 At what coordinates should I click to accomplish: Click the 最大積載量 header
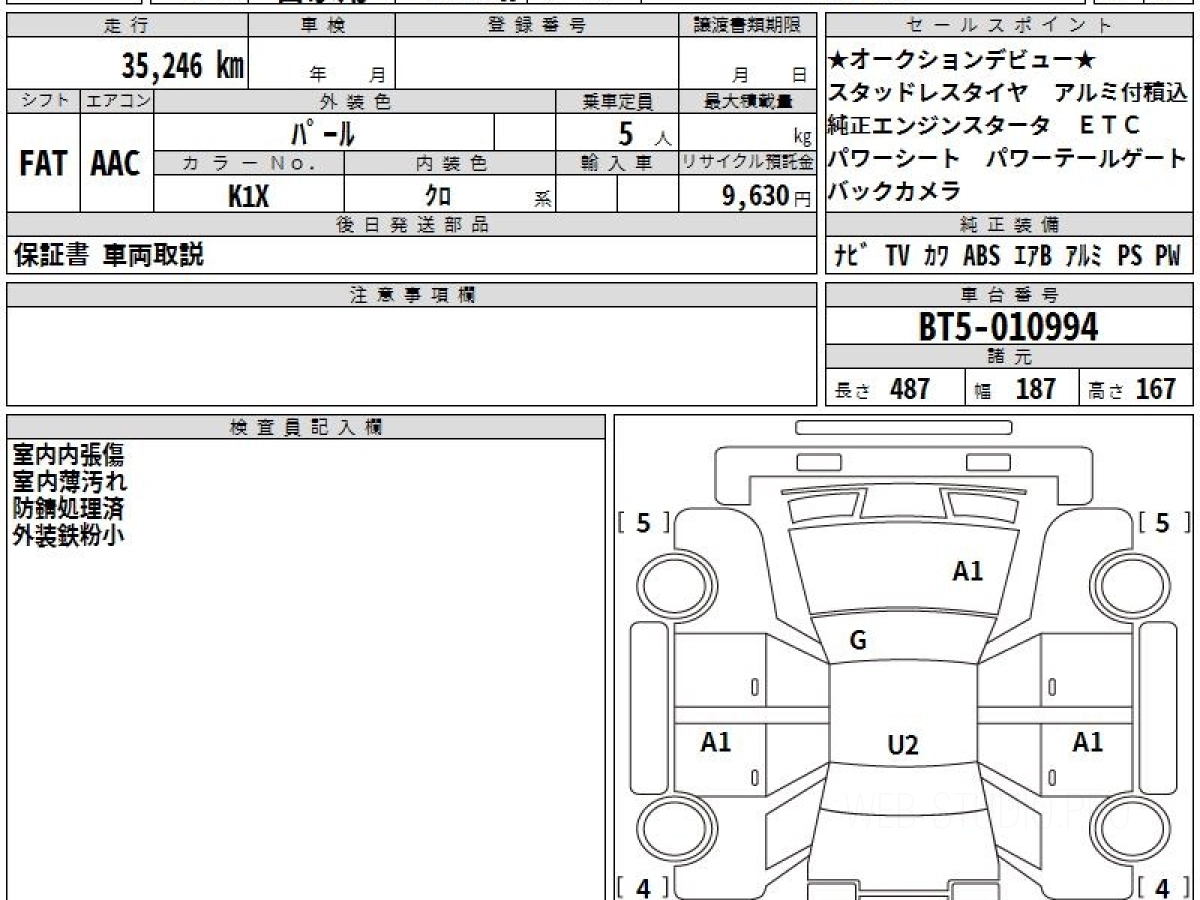[x=748, y=101]
